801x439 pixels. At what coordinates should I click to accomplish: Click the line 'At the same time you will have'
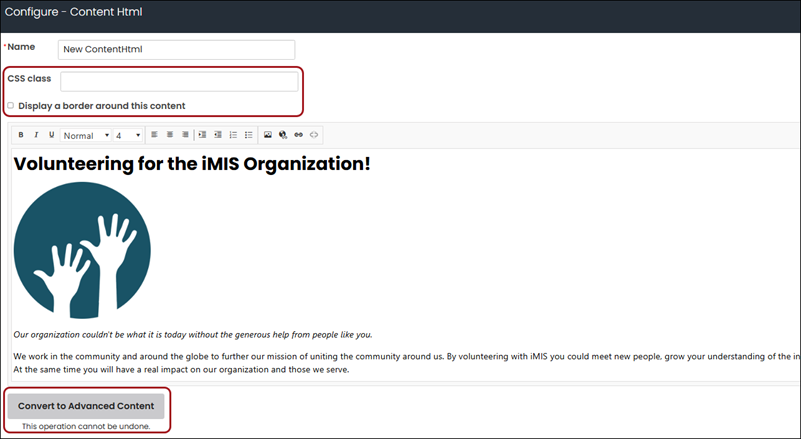point(181,369)
